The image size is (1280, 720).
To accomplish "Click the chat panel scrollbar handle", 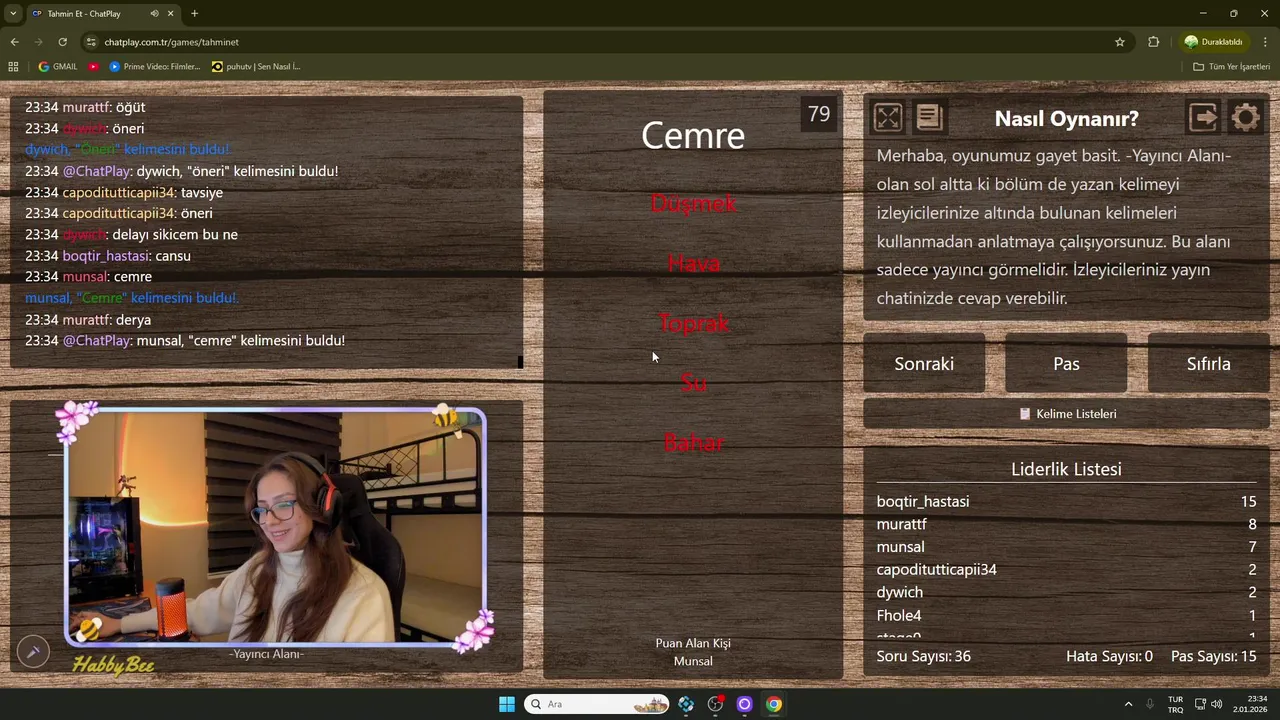I will point(520,362).
